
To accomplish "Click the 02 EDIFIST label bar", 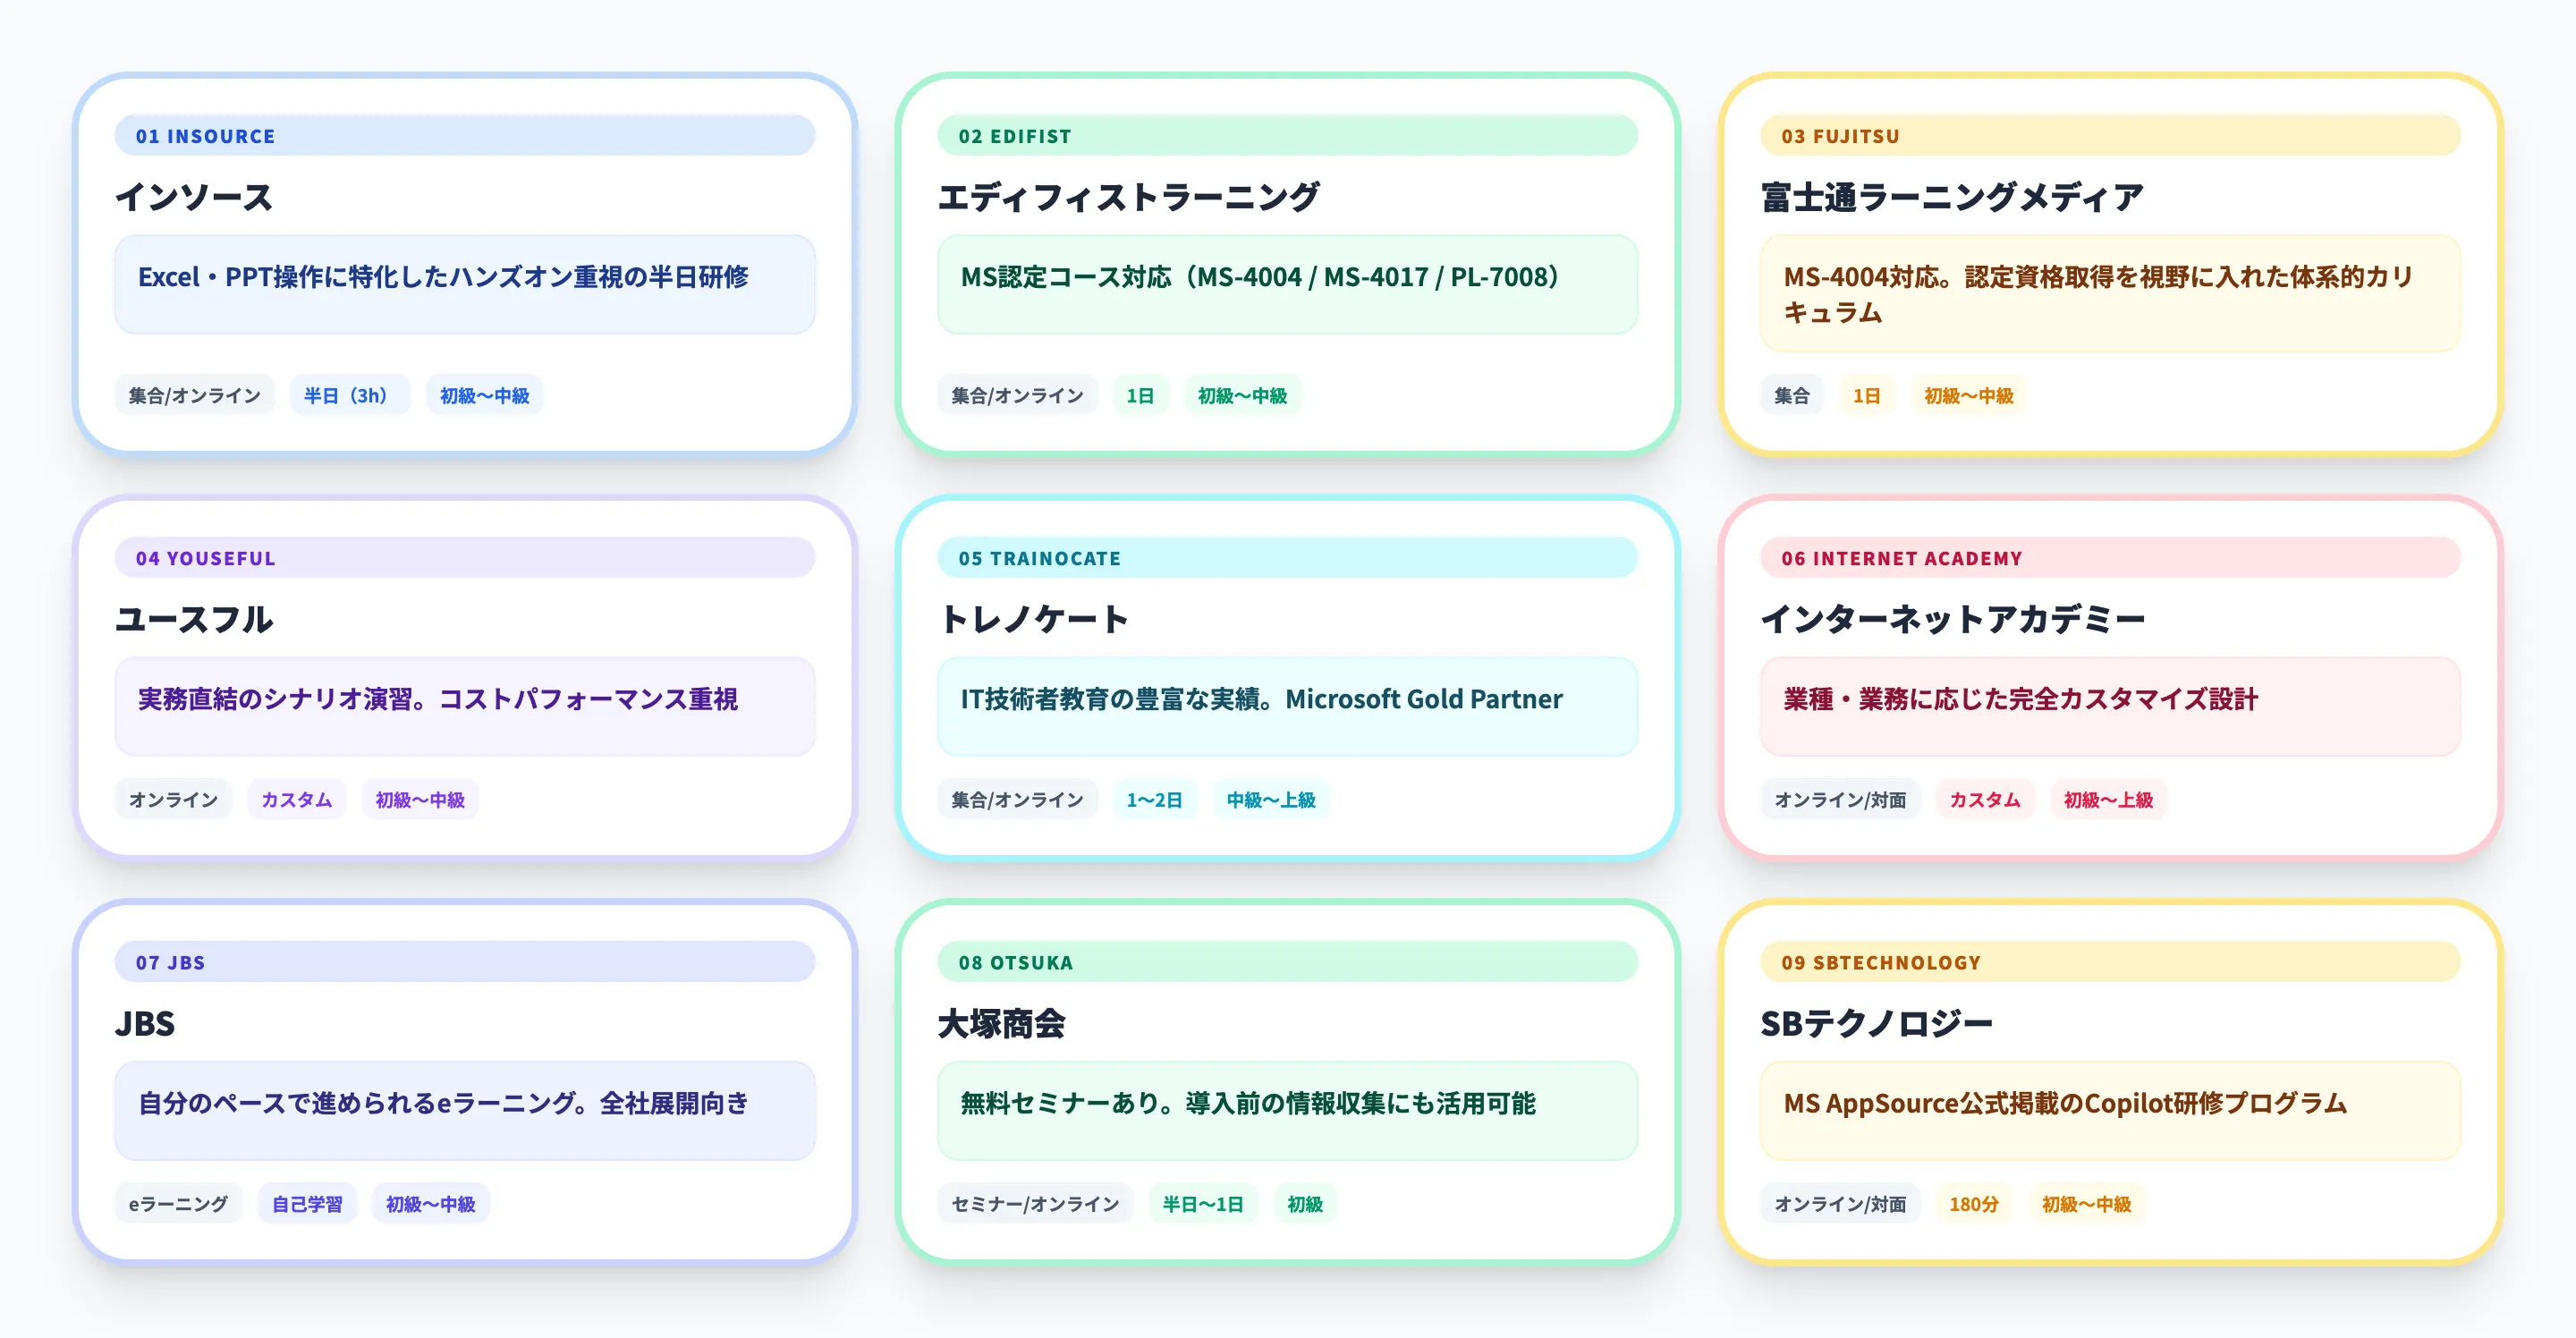I will click(x=1288, y=136).
